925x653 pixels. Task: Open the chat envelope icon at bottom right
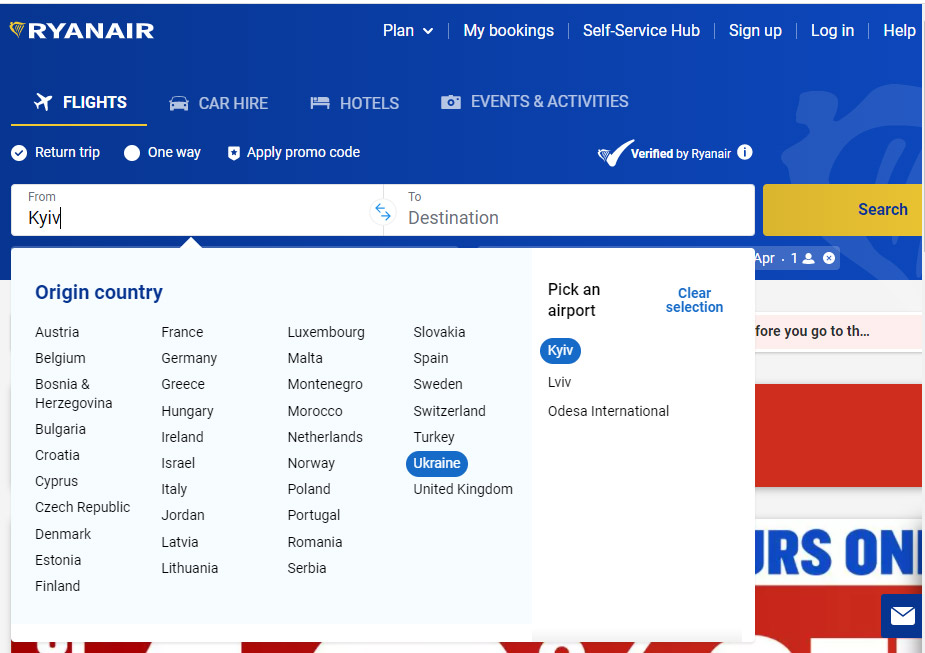click(901, 616)
